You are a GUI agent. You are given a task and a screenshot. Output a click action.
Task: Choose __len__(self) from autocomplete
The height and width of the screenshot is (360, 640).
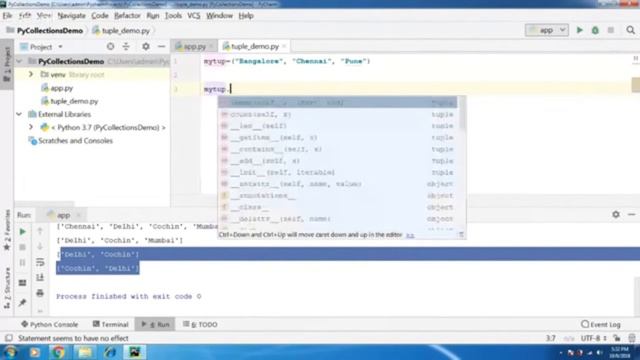pyautogui.click(x=337, y=126)
